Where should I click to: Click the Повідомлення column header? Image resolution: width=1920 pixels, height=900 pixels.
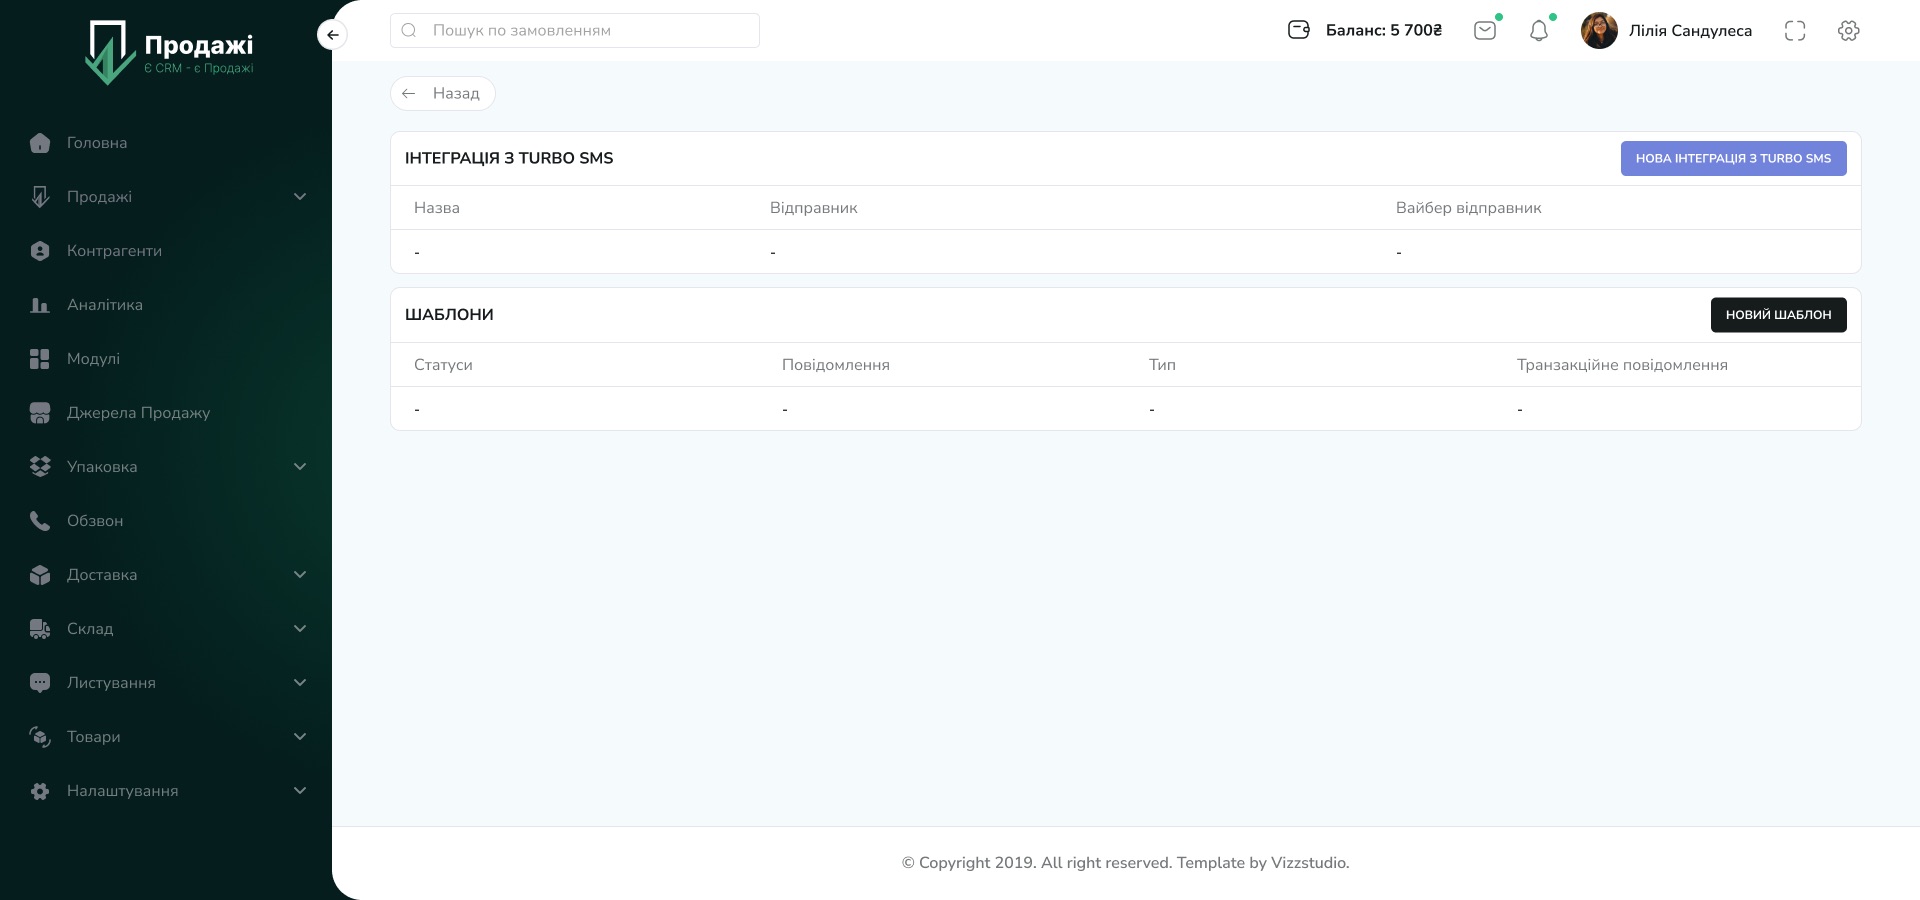tap(836, 365)
